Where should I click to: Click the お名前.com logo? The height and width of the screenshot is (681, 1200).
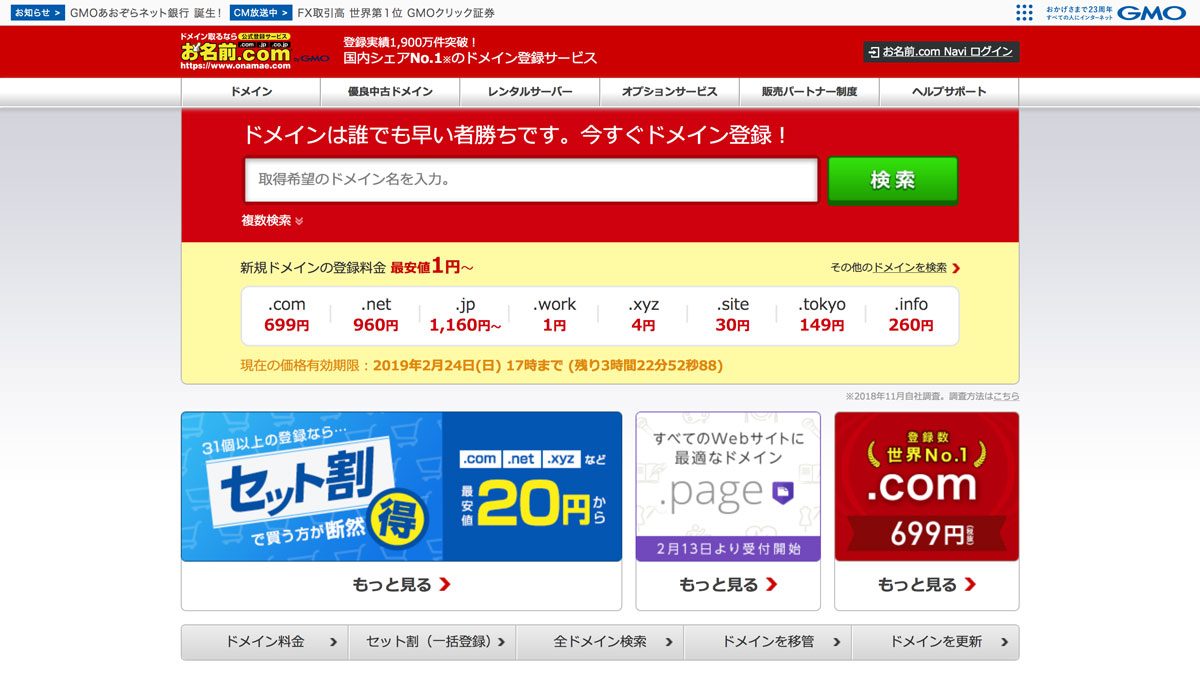pyautogui.click(x=254, y=51)
